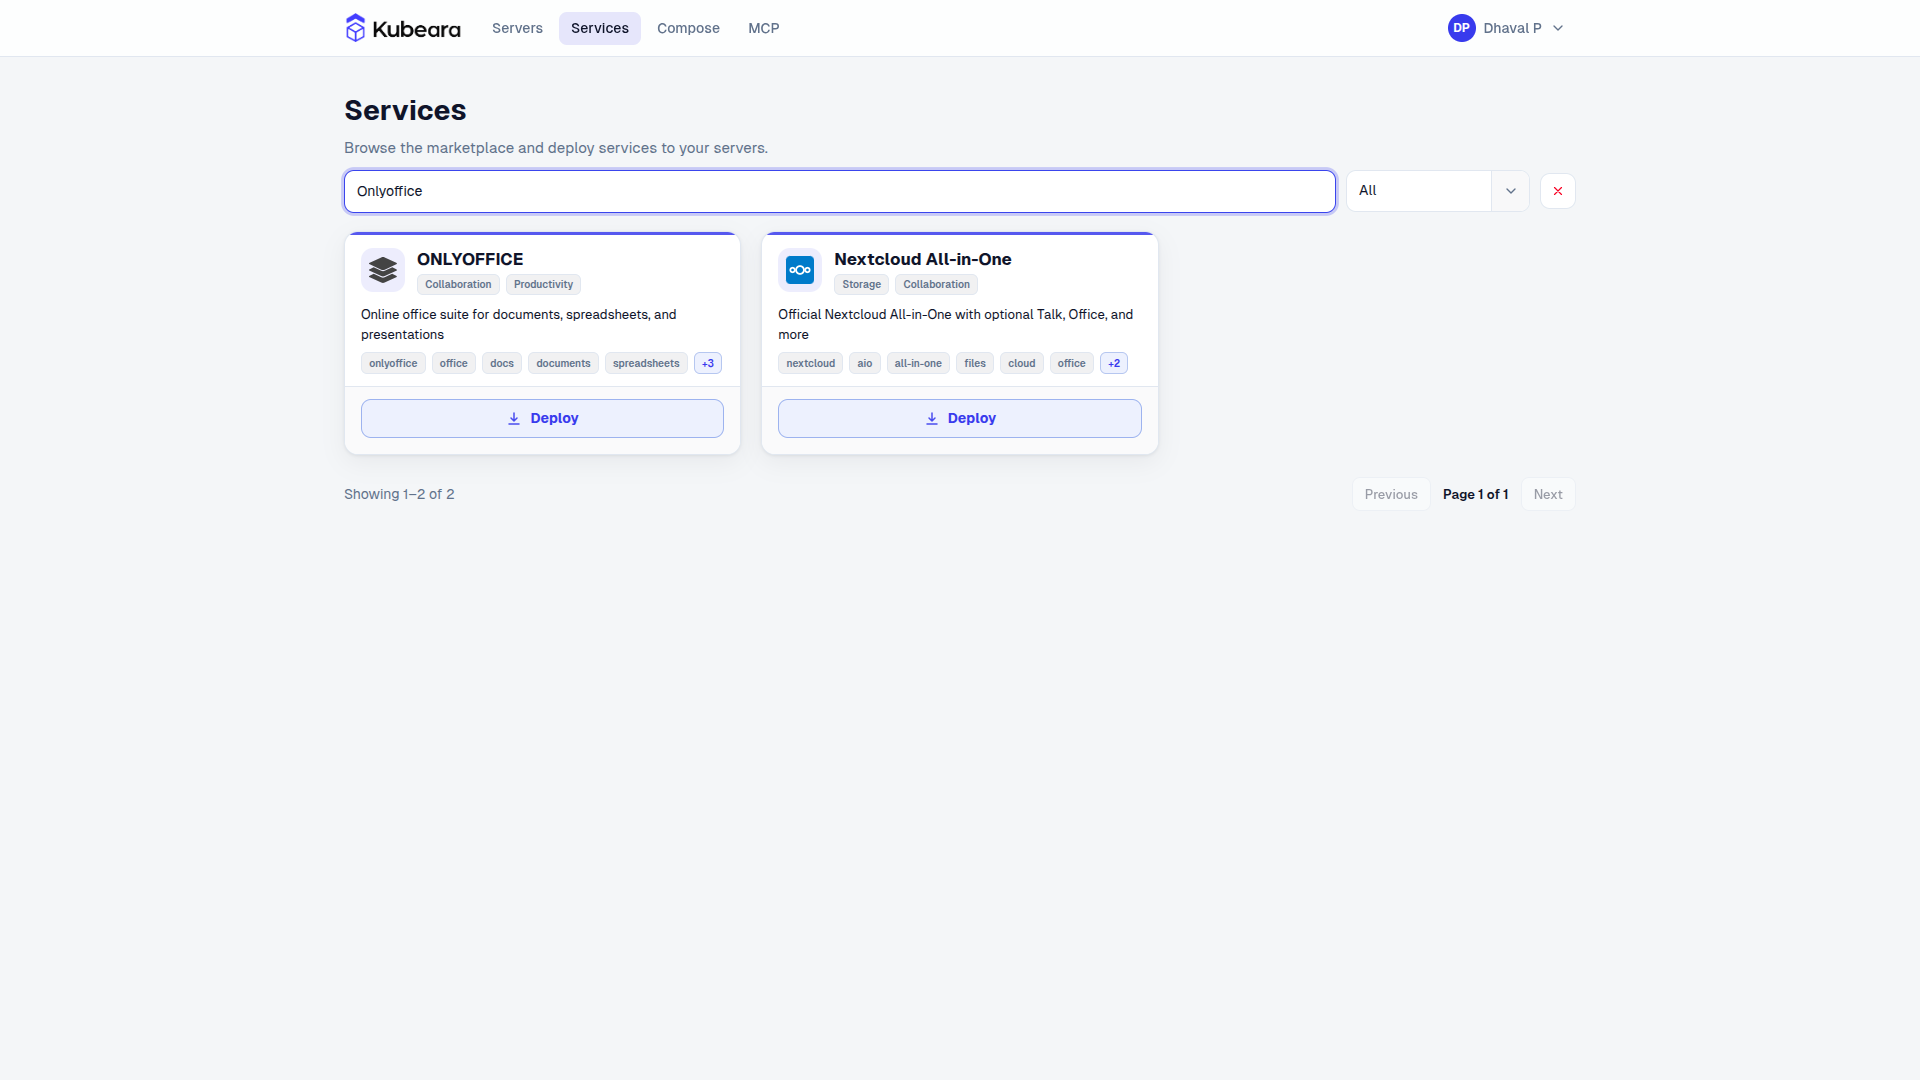Image resolution: width=1920 pixels, height=1080 pixels.
Task: Click the docs tag
Action: (x=502, y=363)
